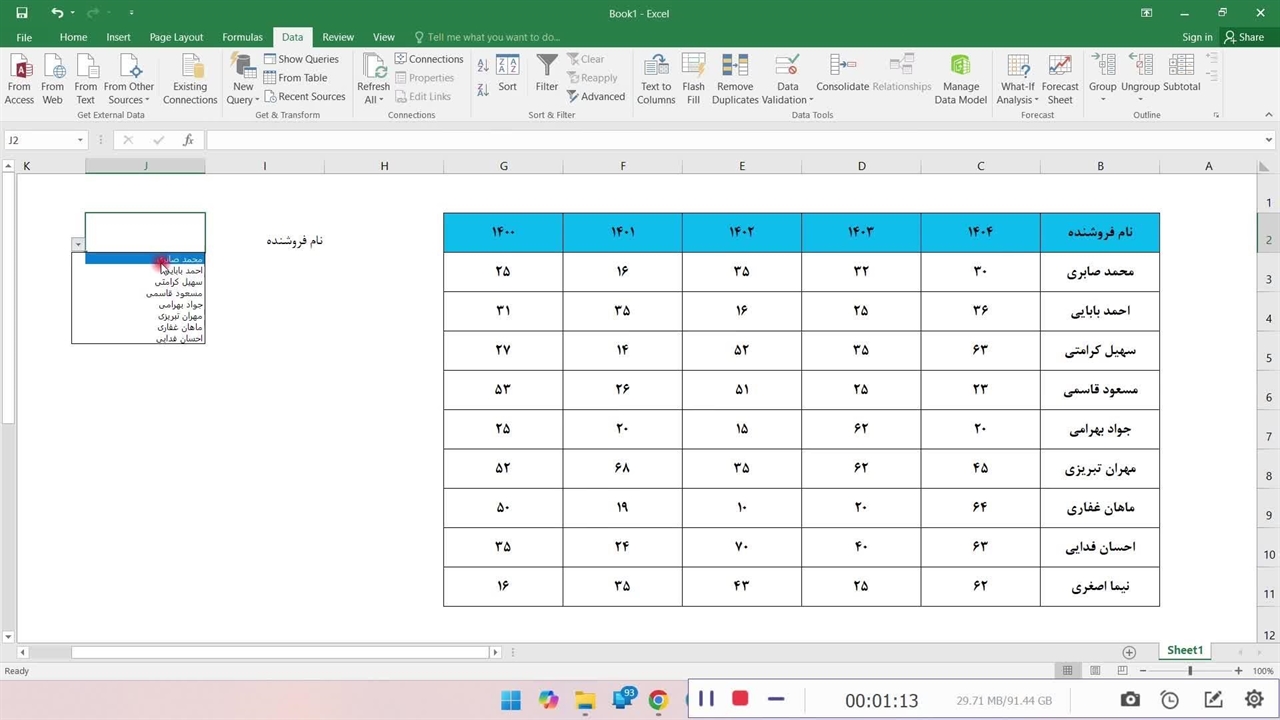This screenshot has width=1280, height=720.
Task: Click Sort A to Z icon
Action: click(483, 65)
